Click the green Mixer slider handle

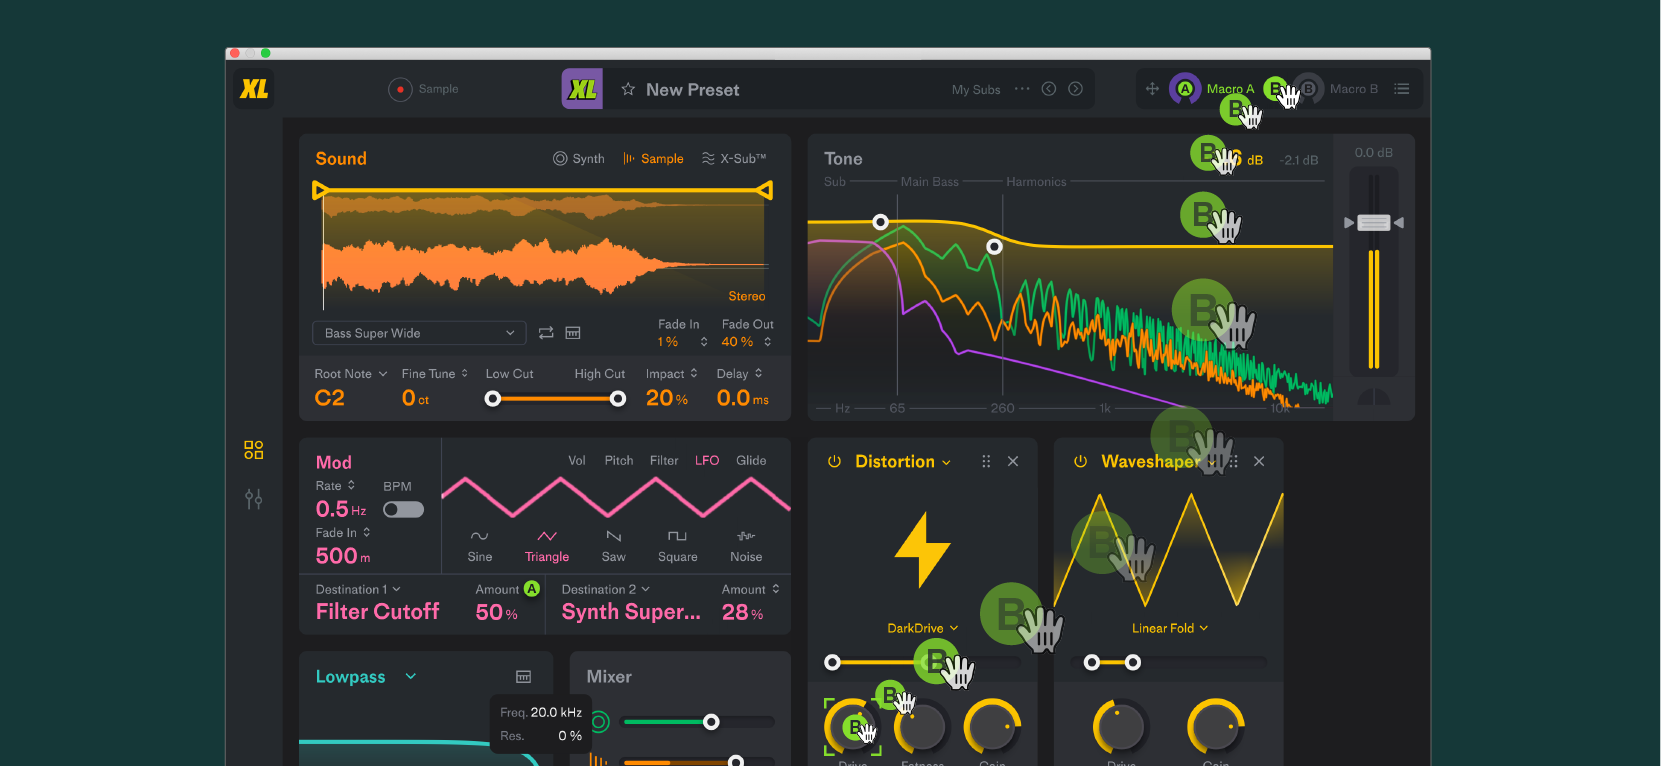tap(711, 721)
